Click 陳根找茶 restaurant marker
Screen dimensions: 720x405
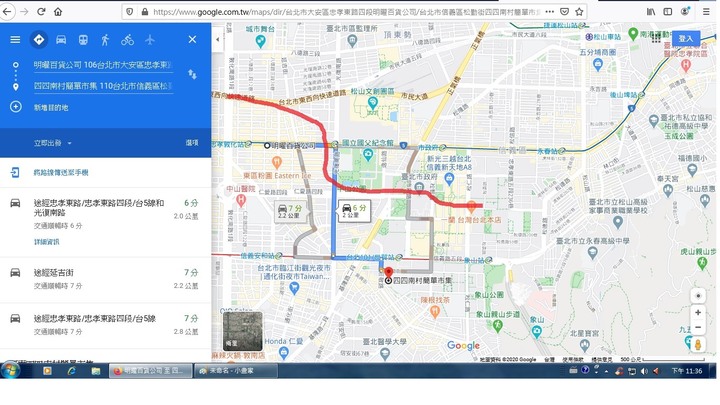click(x=435, y=312)
